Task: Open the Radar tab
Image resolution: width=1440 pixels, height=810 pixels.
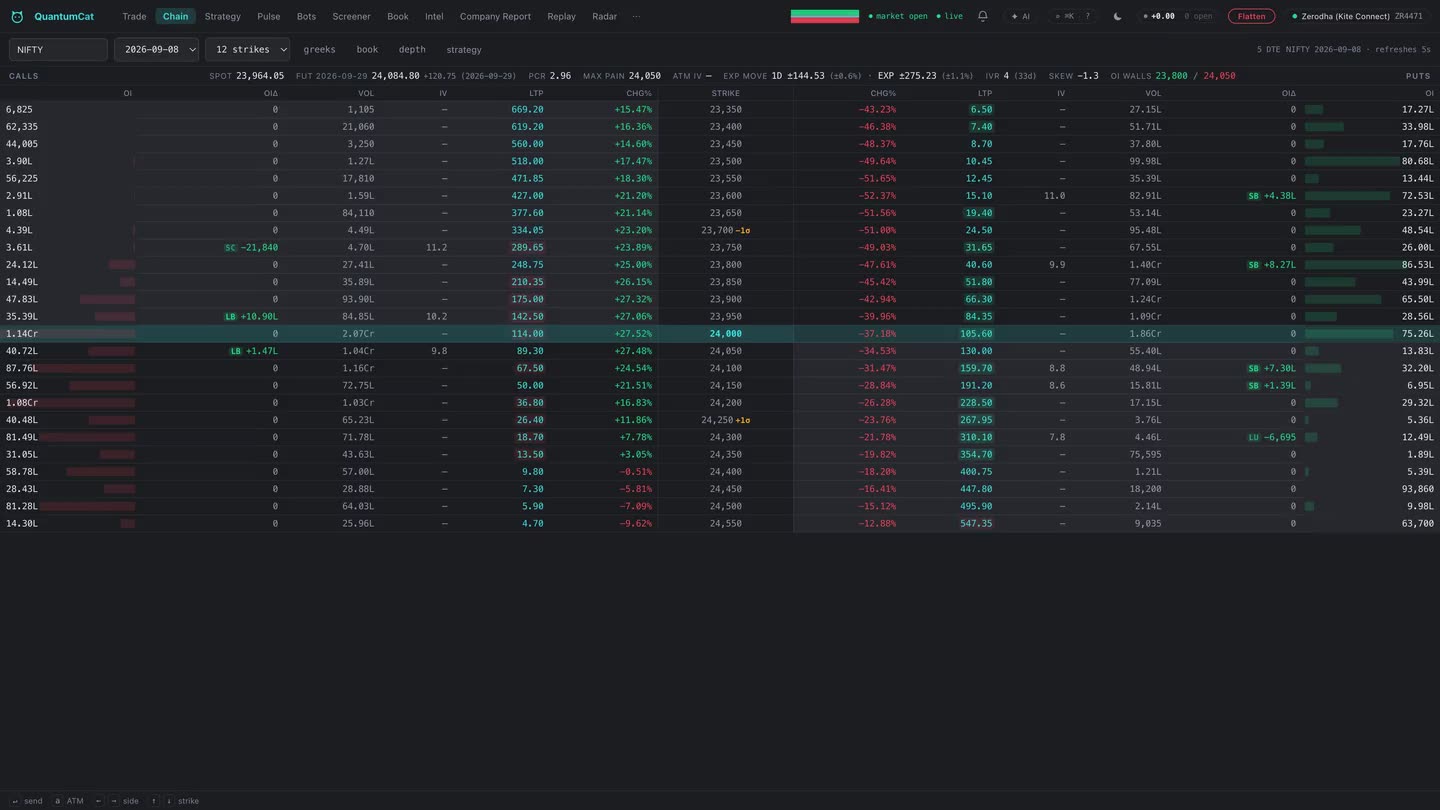Action: (604, 16)
